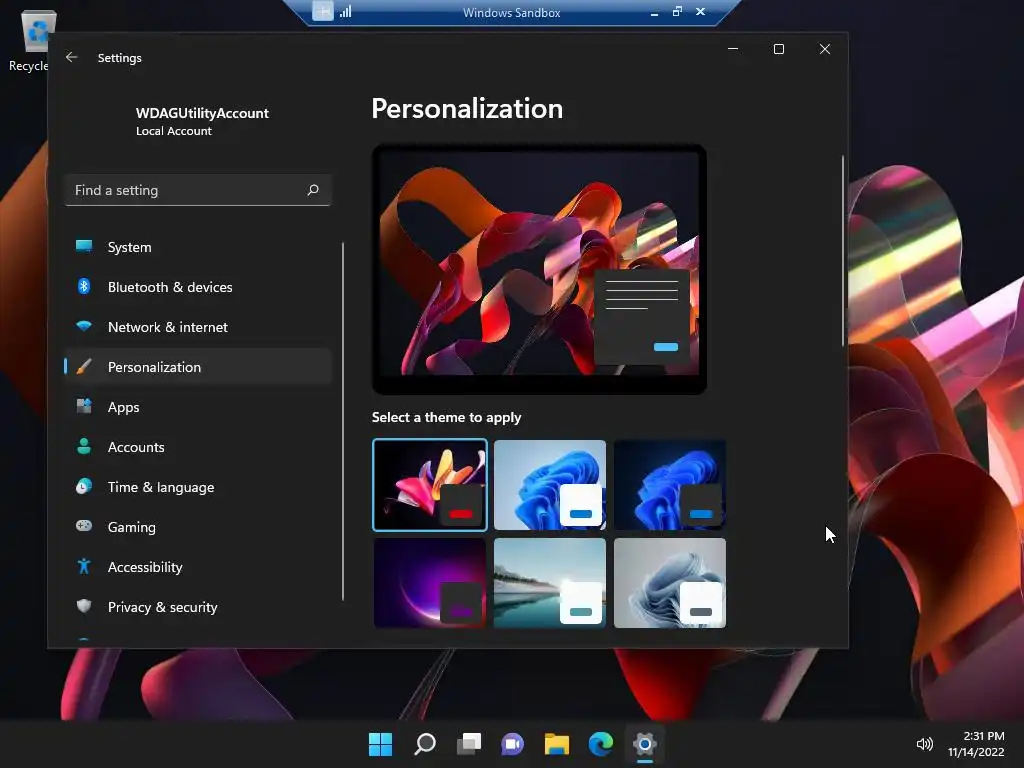Click the back arrow in Settings

[x=72, y=57]
